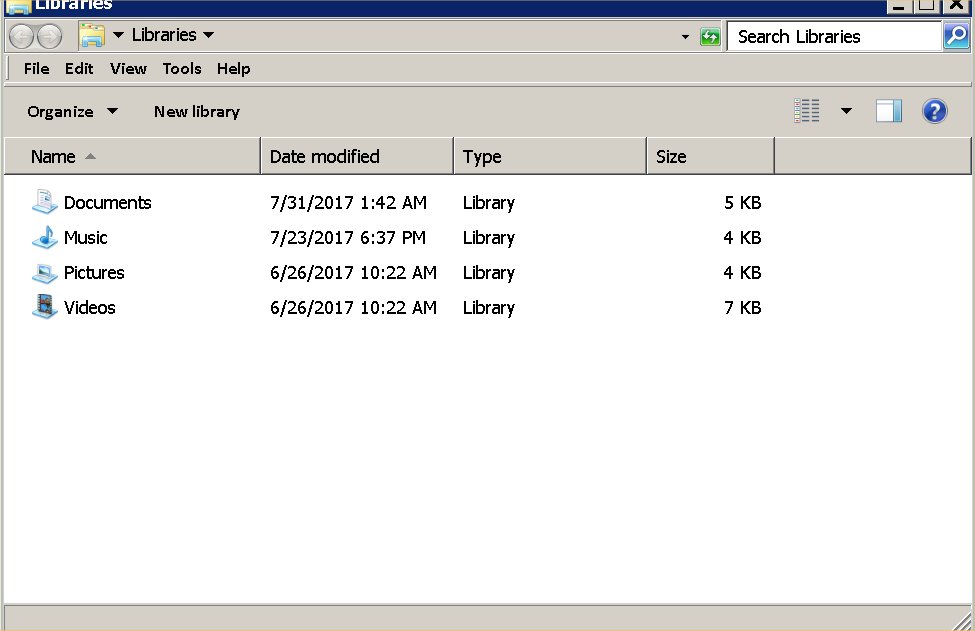Refresh the view with the address bar icon

[710, 35]
